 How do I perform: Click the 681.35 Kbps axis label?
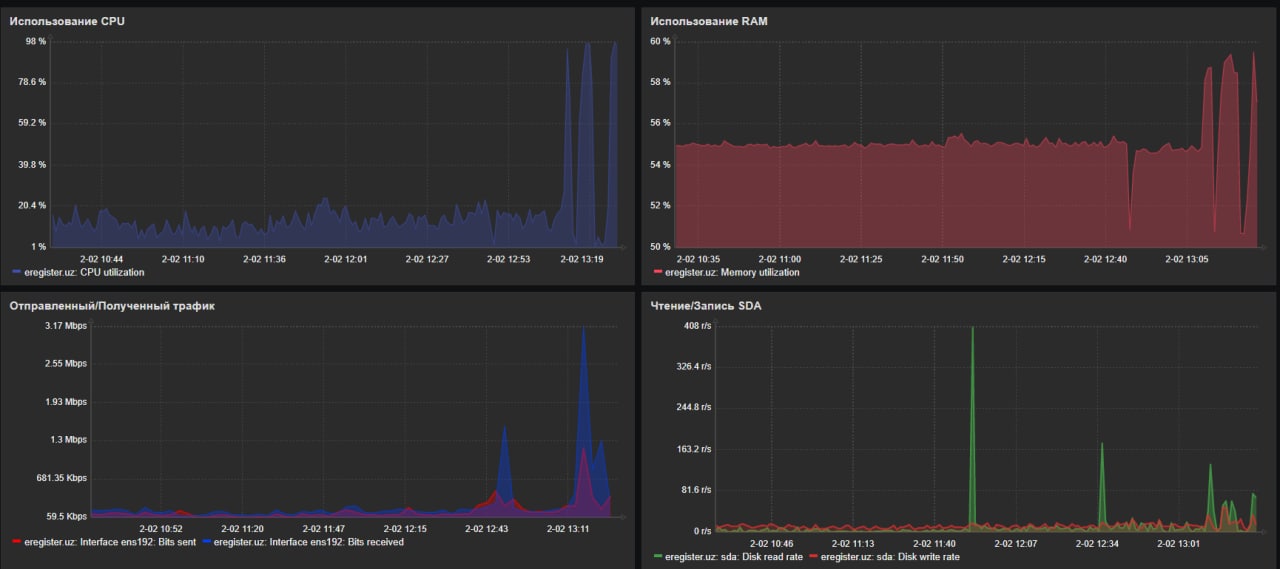coord(62,478)
